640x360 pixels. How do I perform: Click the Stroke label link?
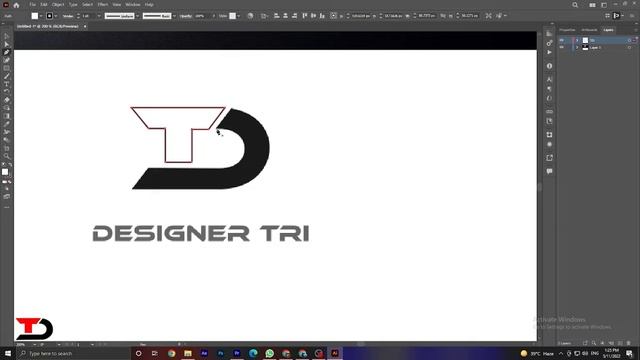click(x=68, y=16)
